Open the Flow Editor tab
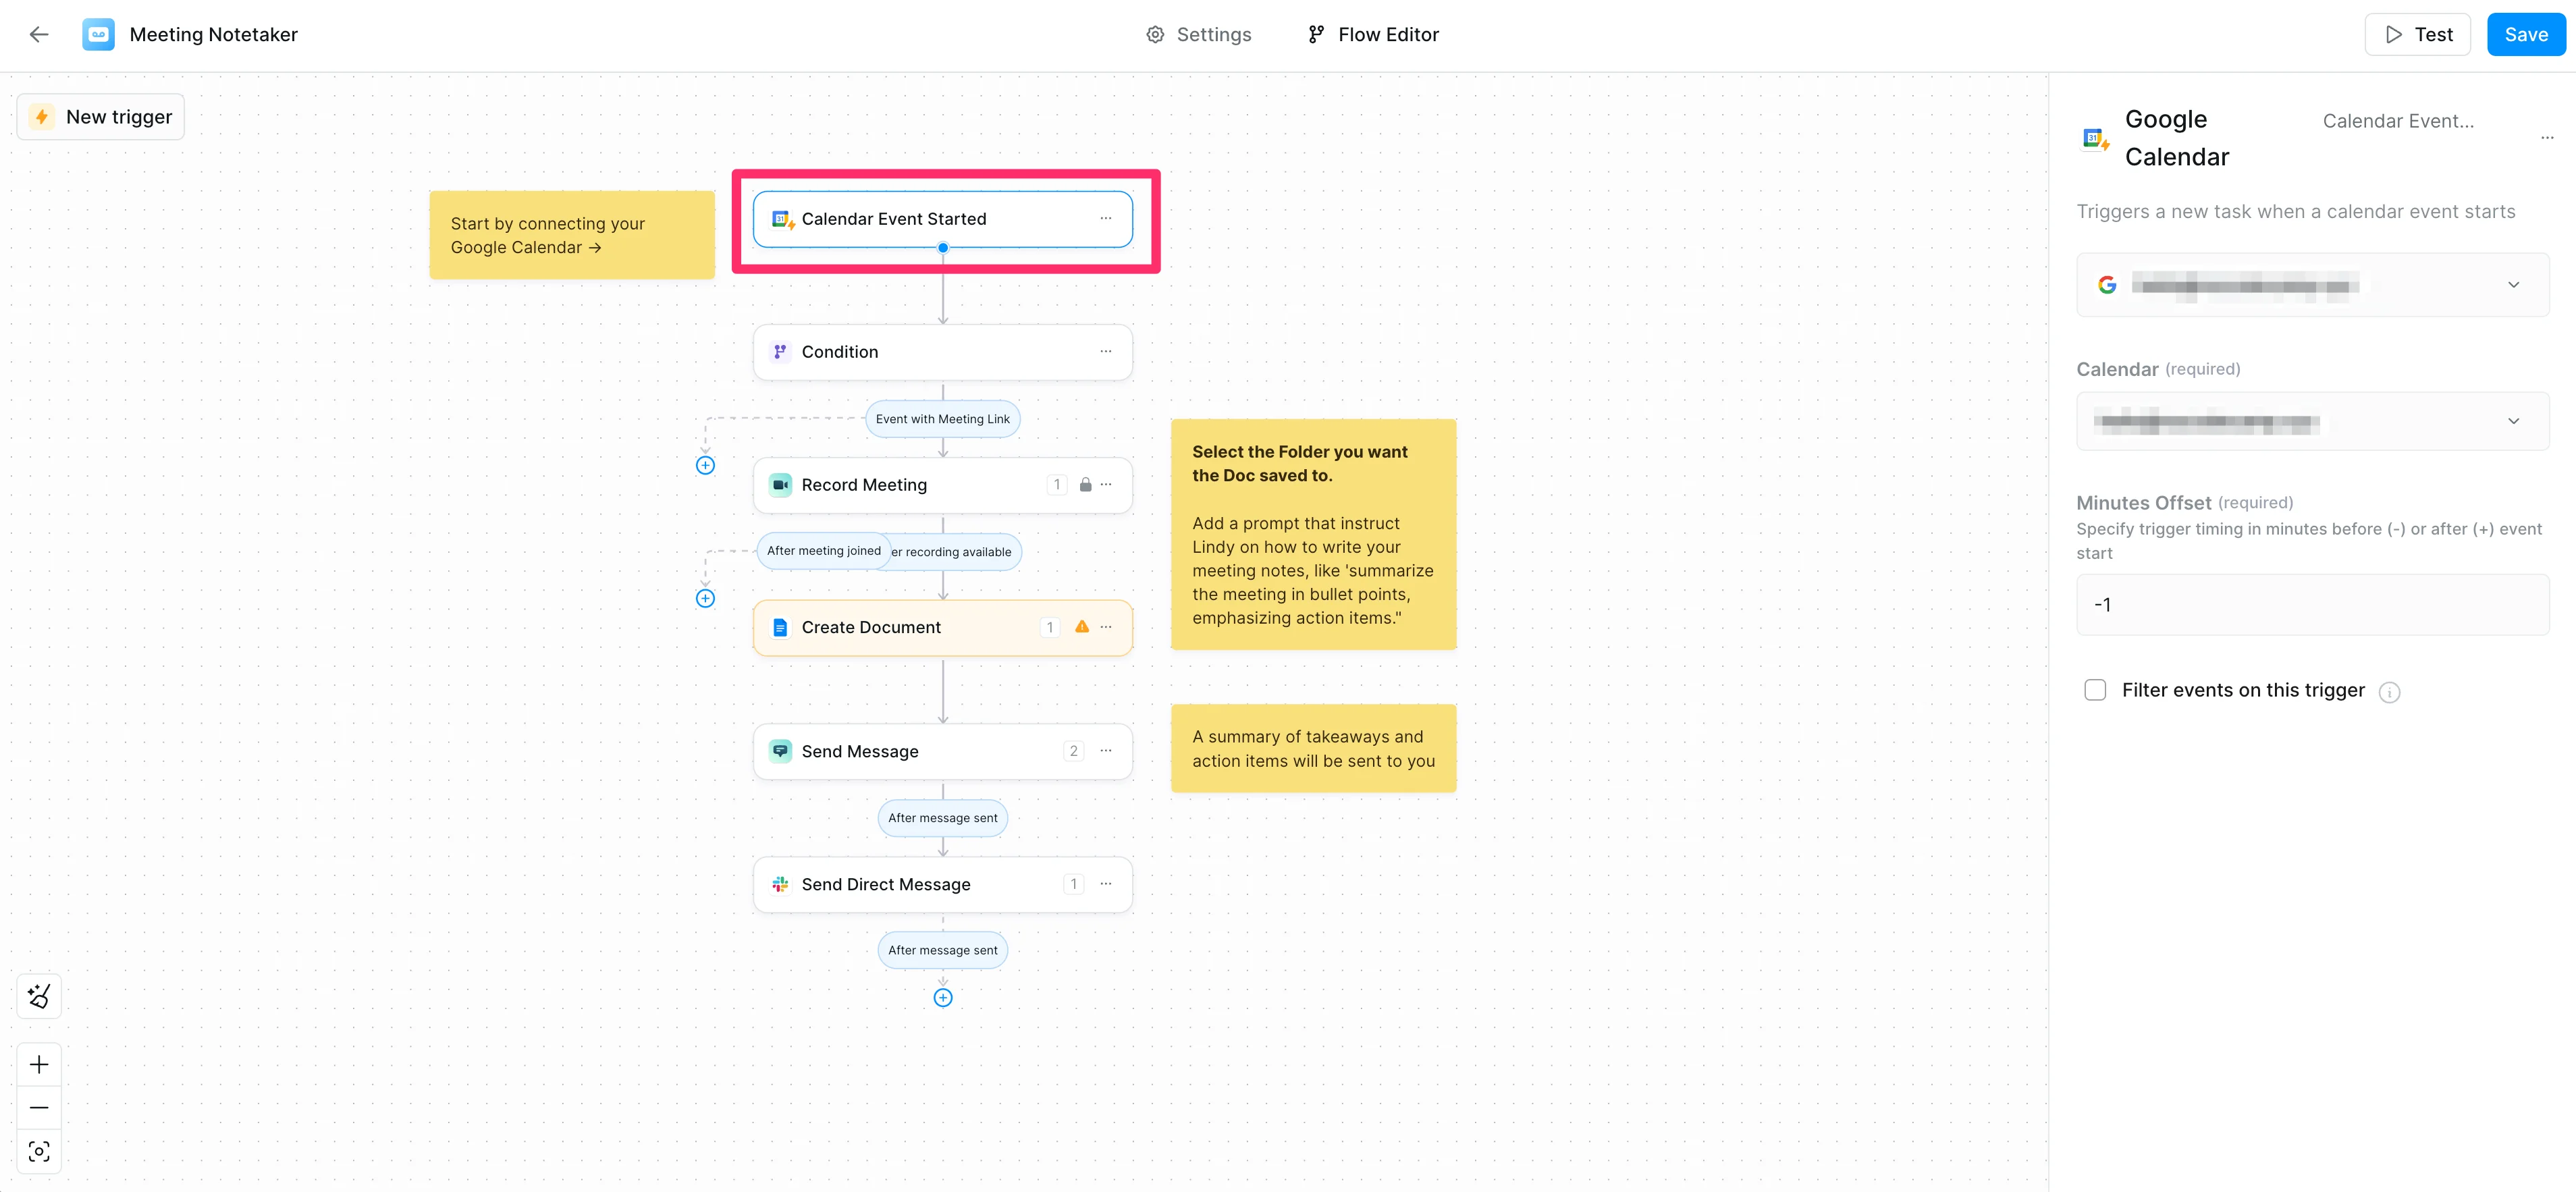Image resolution: width=2576 pixels, height=1192 pixels. (x=1373, y=35)
